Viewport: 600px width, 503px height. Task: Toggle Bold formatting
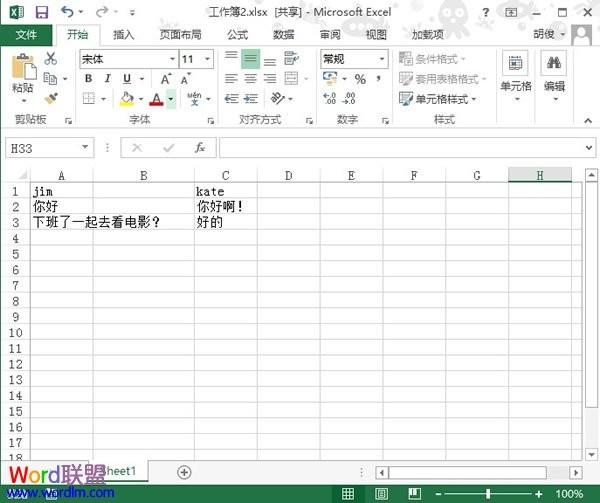[x=89, y=79]
